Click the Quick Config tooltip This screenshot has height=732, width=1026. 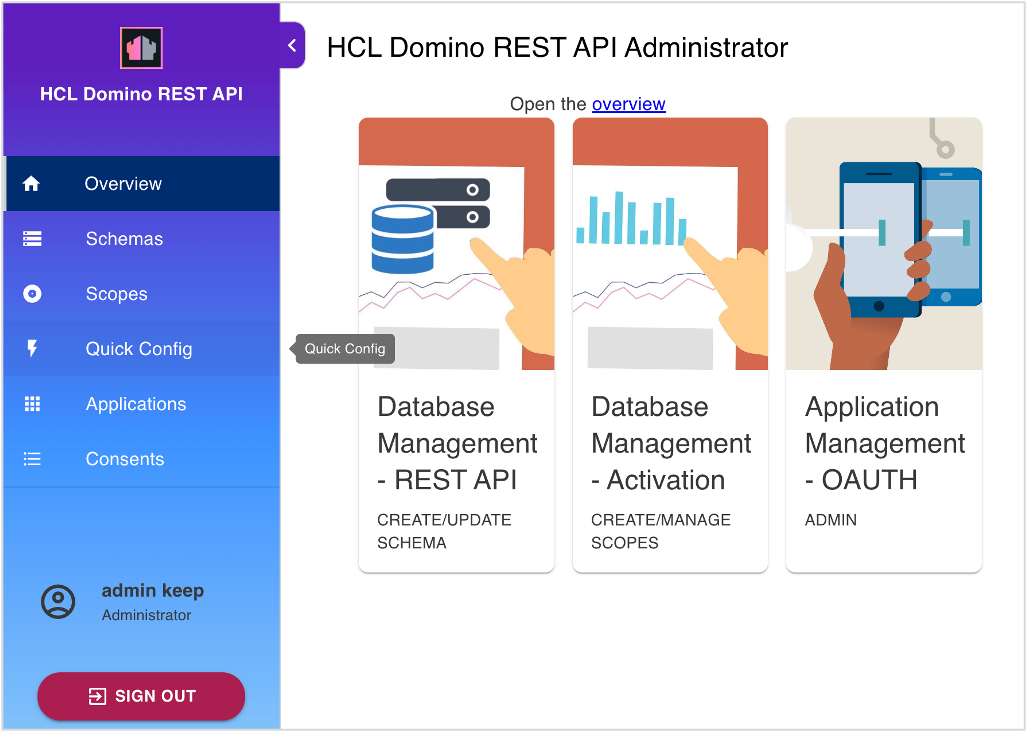coord(345,349)
